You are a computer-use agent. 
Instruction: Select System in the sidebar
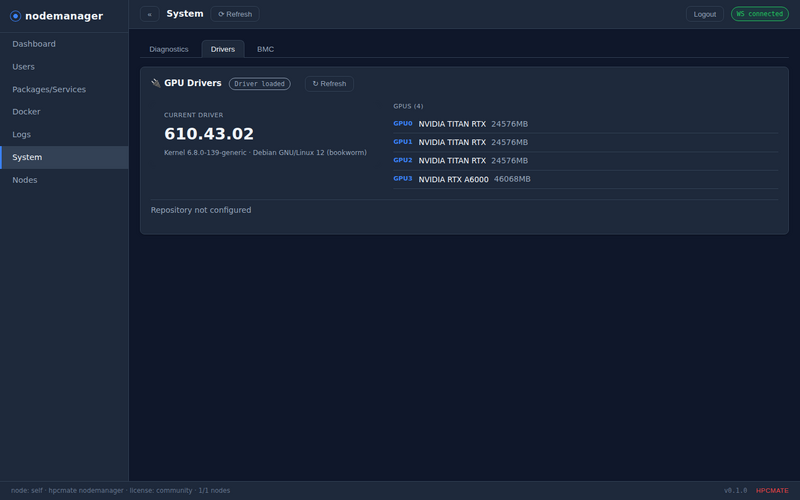click(x=64, y=157)
